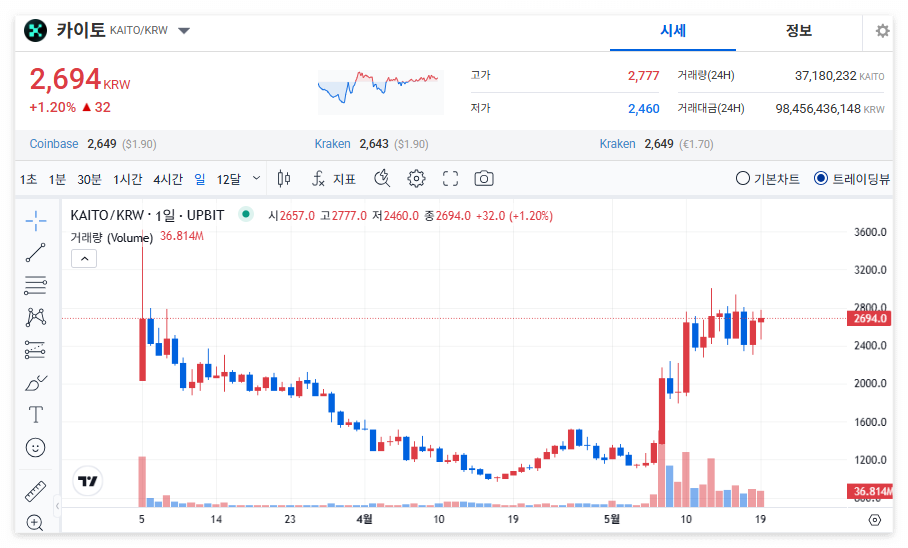Click the 3600.0 price scale label
The width and height of the screenshot is (908, 548).
coord(870,232)
